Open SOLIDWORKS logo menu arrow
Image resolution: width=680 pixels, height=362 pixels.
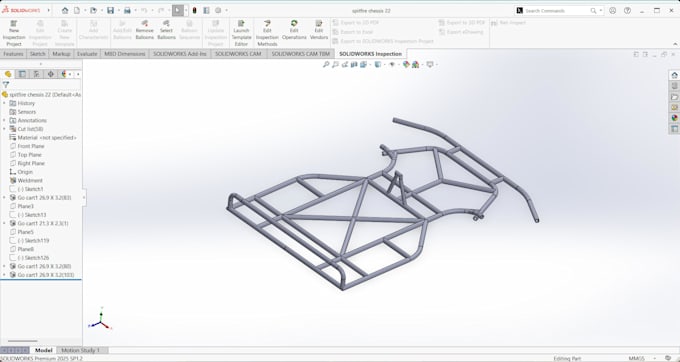pyautogui.click(x=48, y=10)
